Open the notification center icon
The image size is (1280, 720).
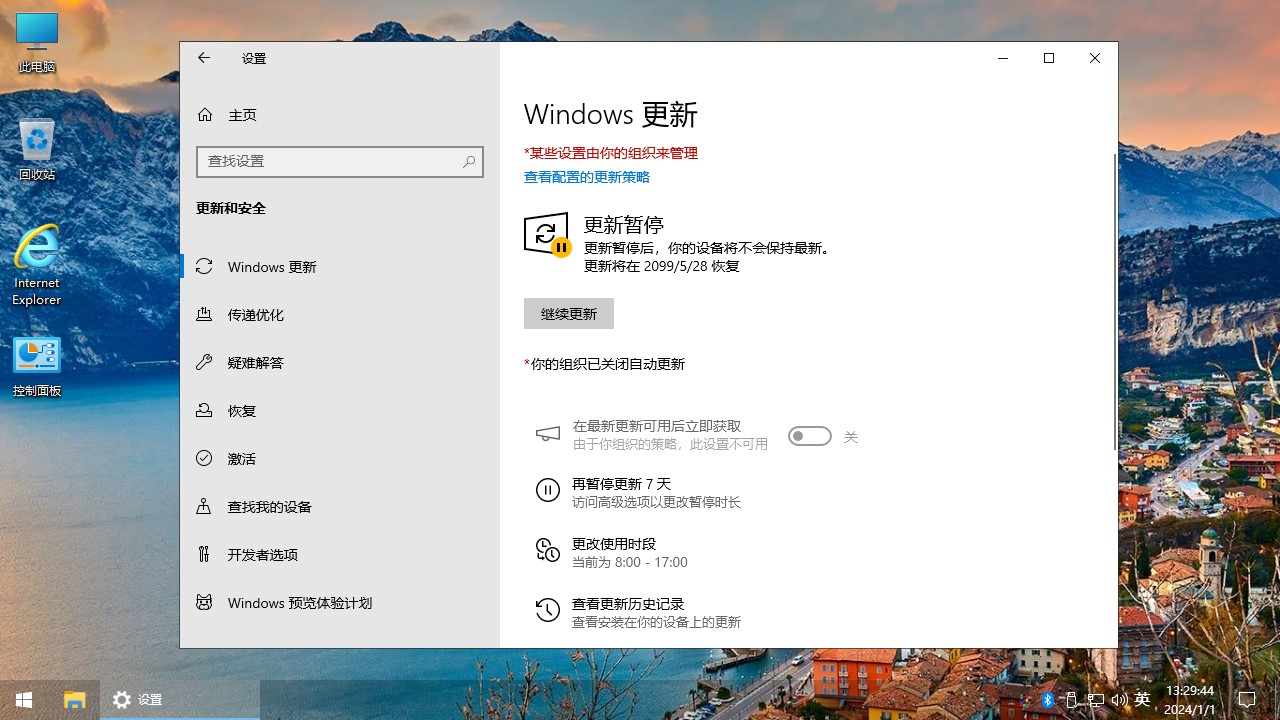click(1247, 700)
